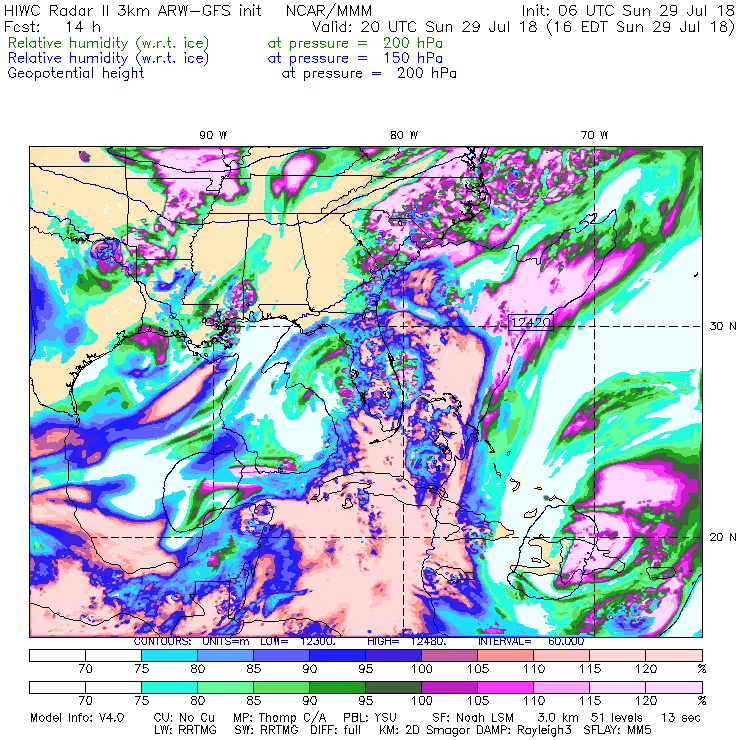This screenshot has width=740, height=740.
Task: Click the "90 W" longitude label
Action: [213, 135]
